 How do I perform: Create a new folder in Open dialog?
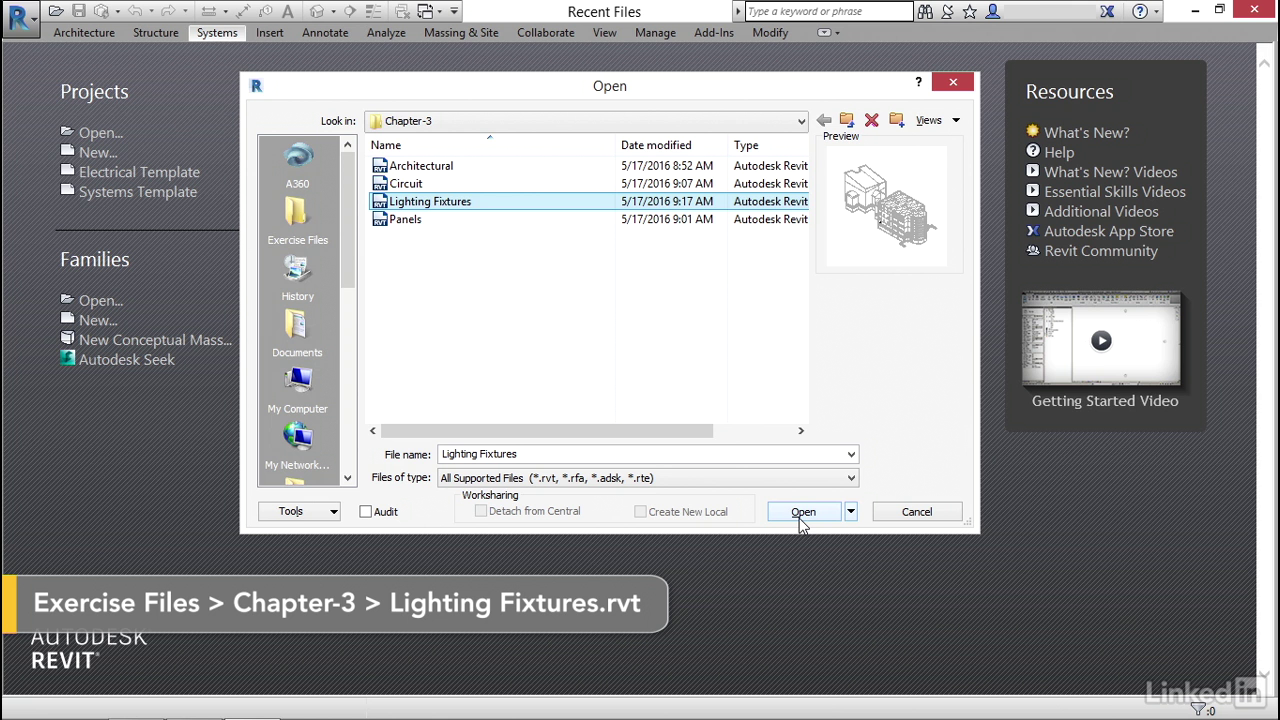pos(896,121)
